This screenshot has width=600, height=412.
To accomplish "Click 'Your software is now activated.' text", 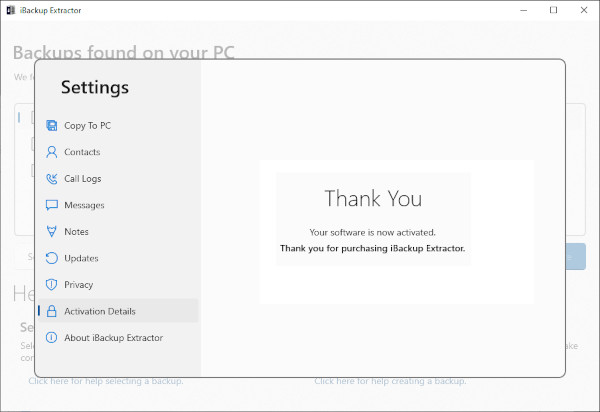I will tap(372, 232).
